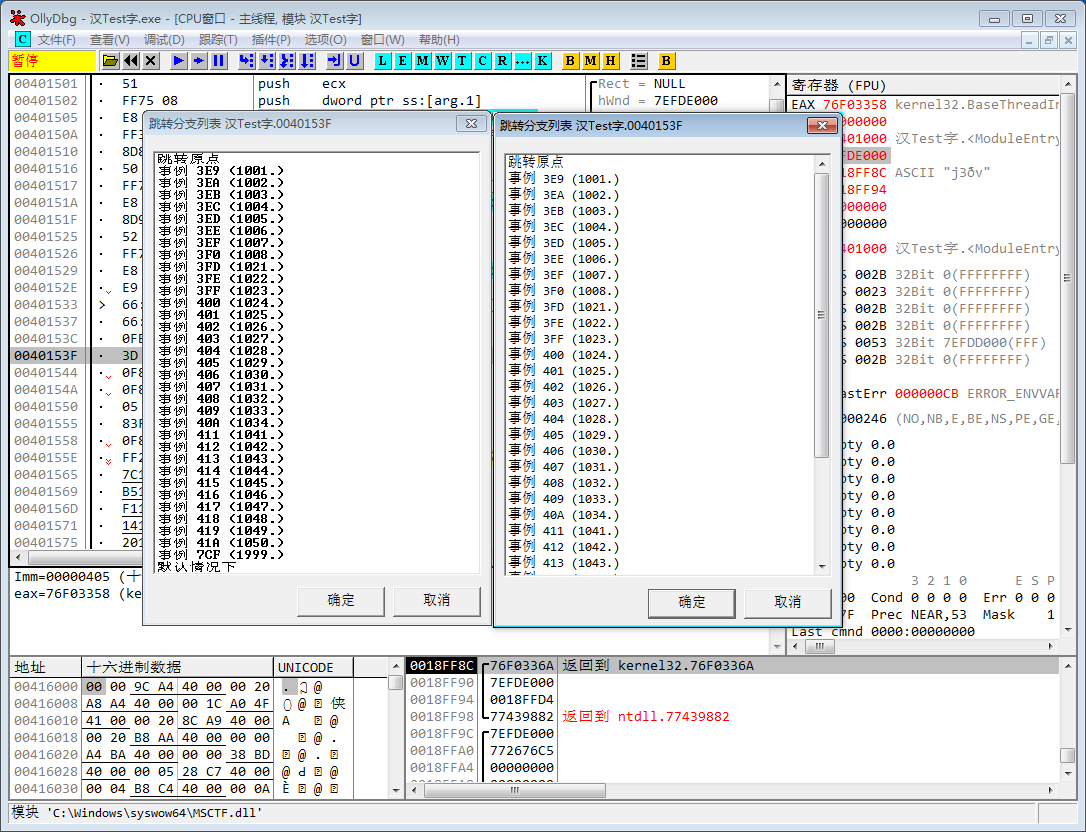Open Memory breakpoints via yellow M icon
Image resolution: width=1086 pixels, height=832 pixels.
(x=590, y=61)
